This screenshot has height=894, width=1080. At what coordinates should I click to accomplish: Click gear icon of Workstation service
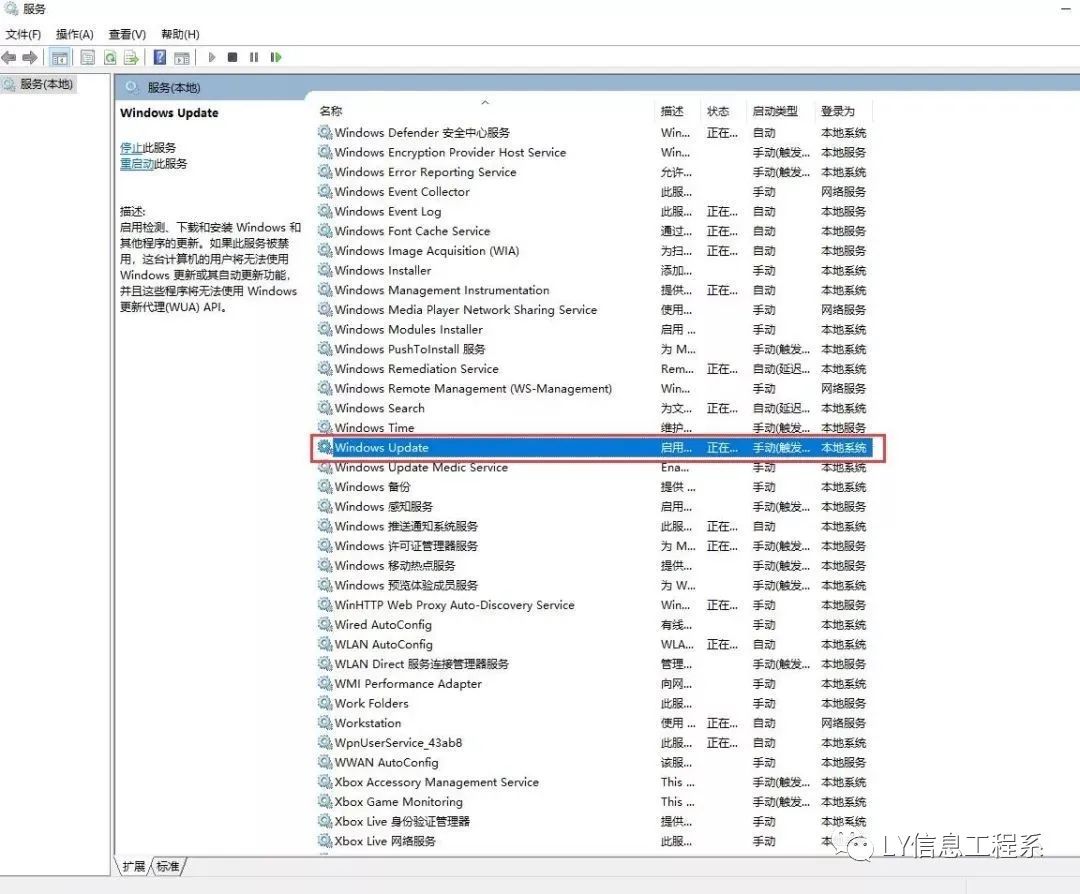(x=325, y=723)
